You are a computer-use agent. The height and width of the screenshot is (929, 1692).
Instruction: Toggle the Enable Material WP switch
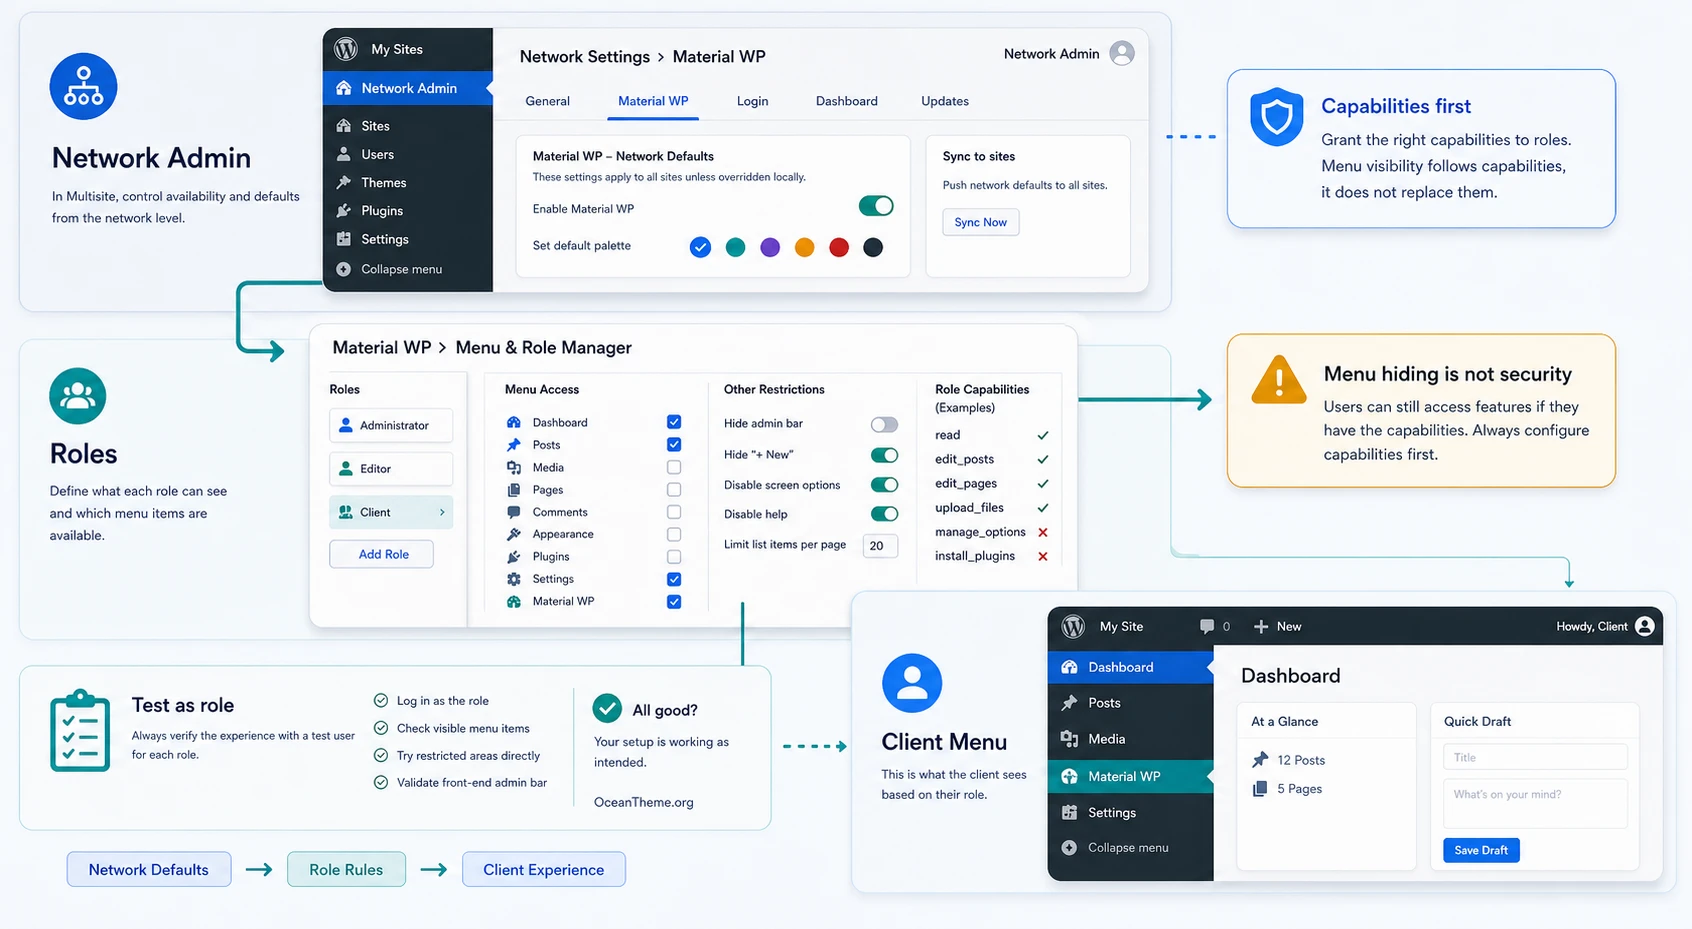876,206
